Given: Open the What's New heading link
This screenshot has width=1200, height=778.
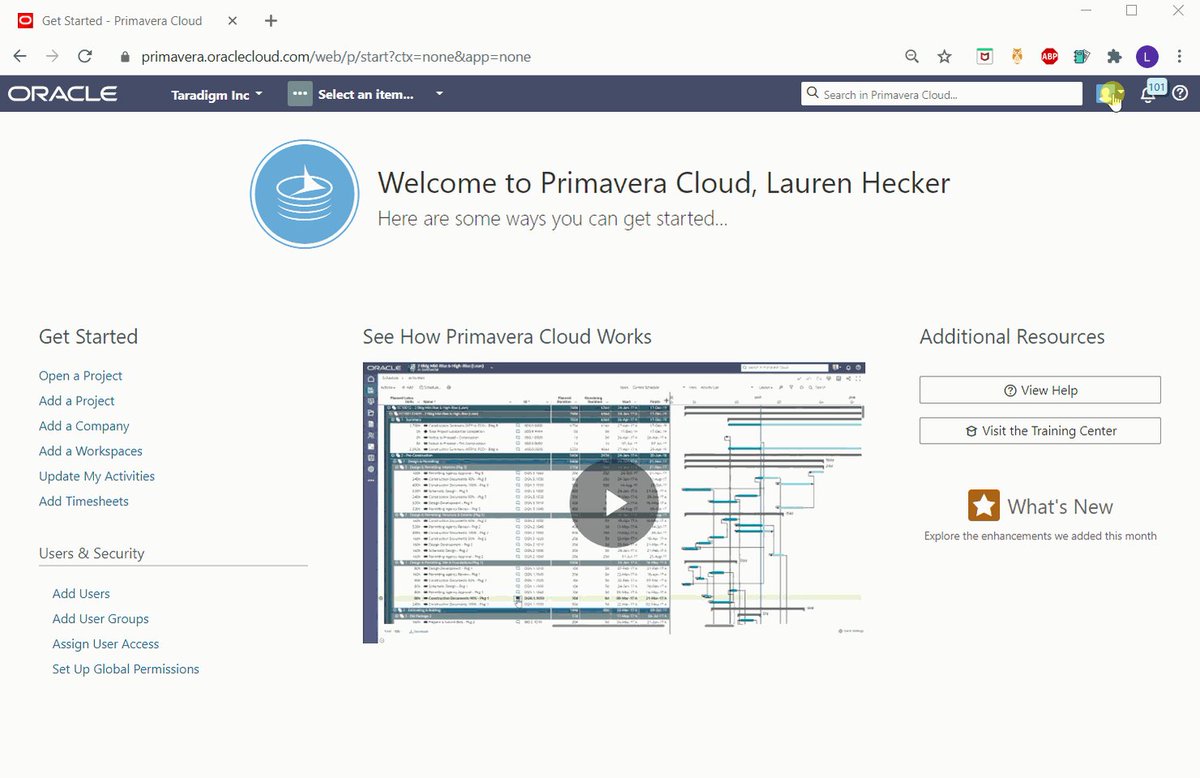Looking at the screenshot, I should pyautogui.click(x=1060, y=507).
